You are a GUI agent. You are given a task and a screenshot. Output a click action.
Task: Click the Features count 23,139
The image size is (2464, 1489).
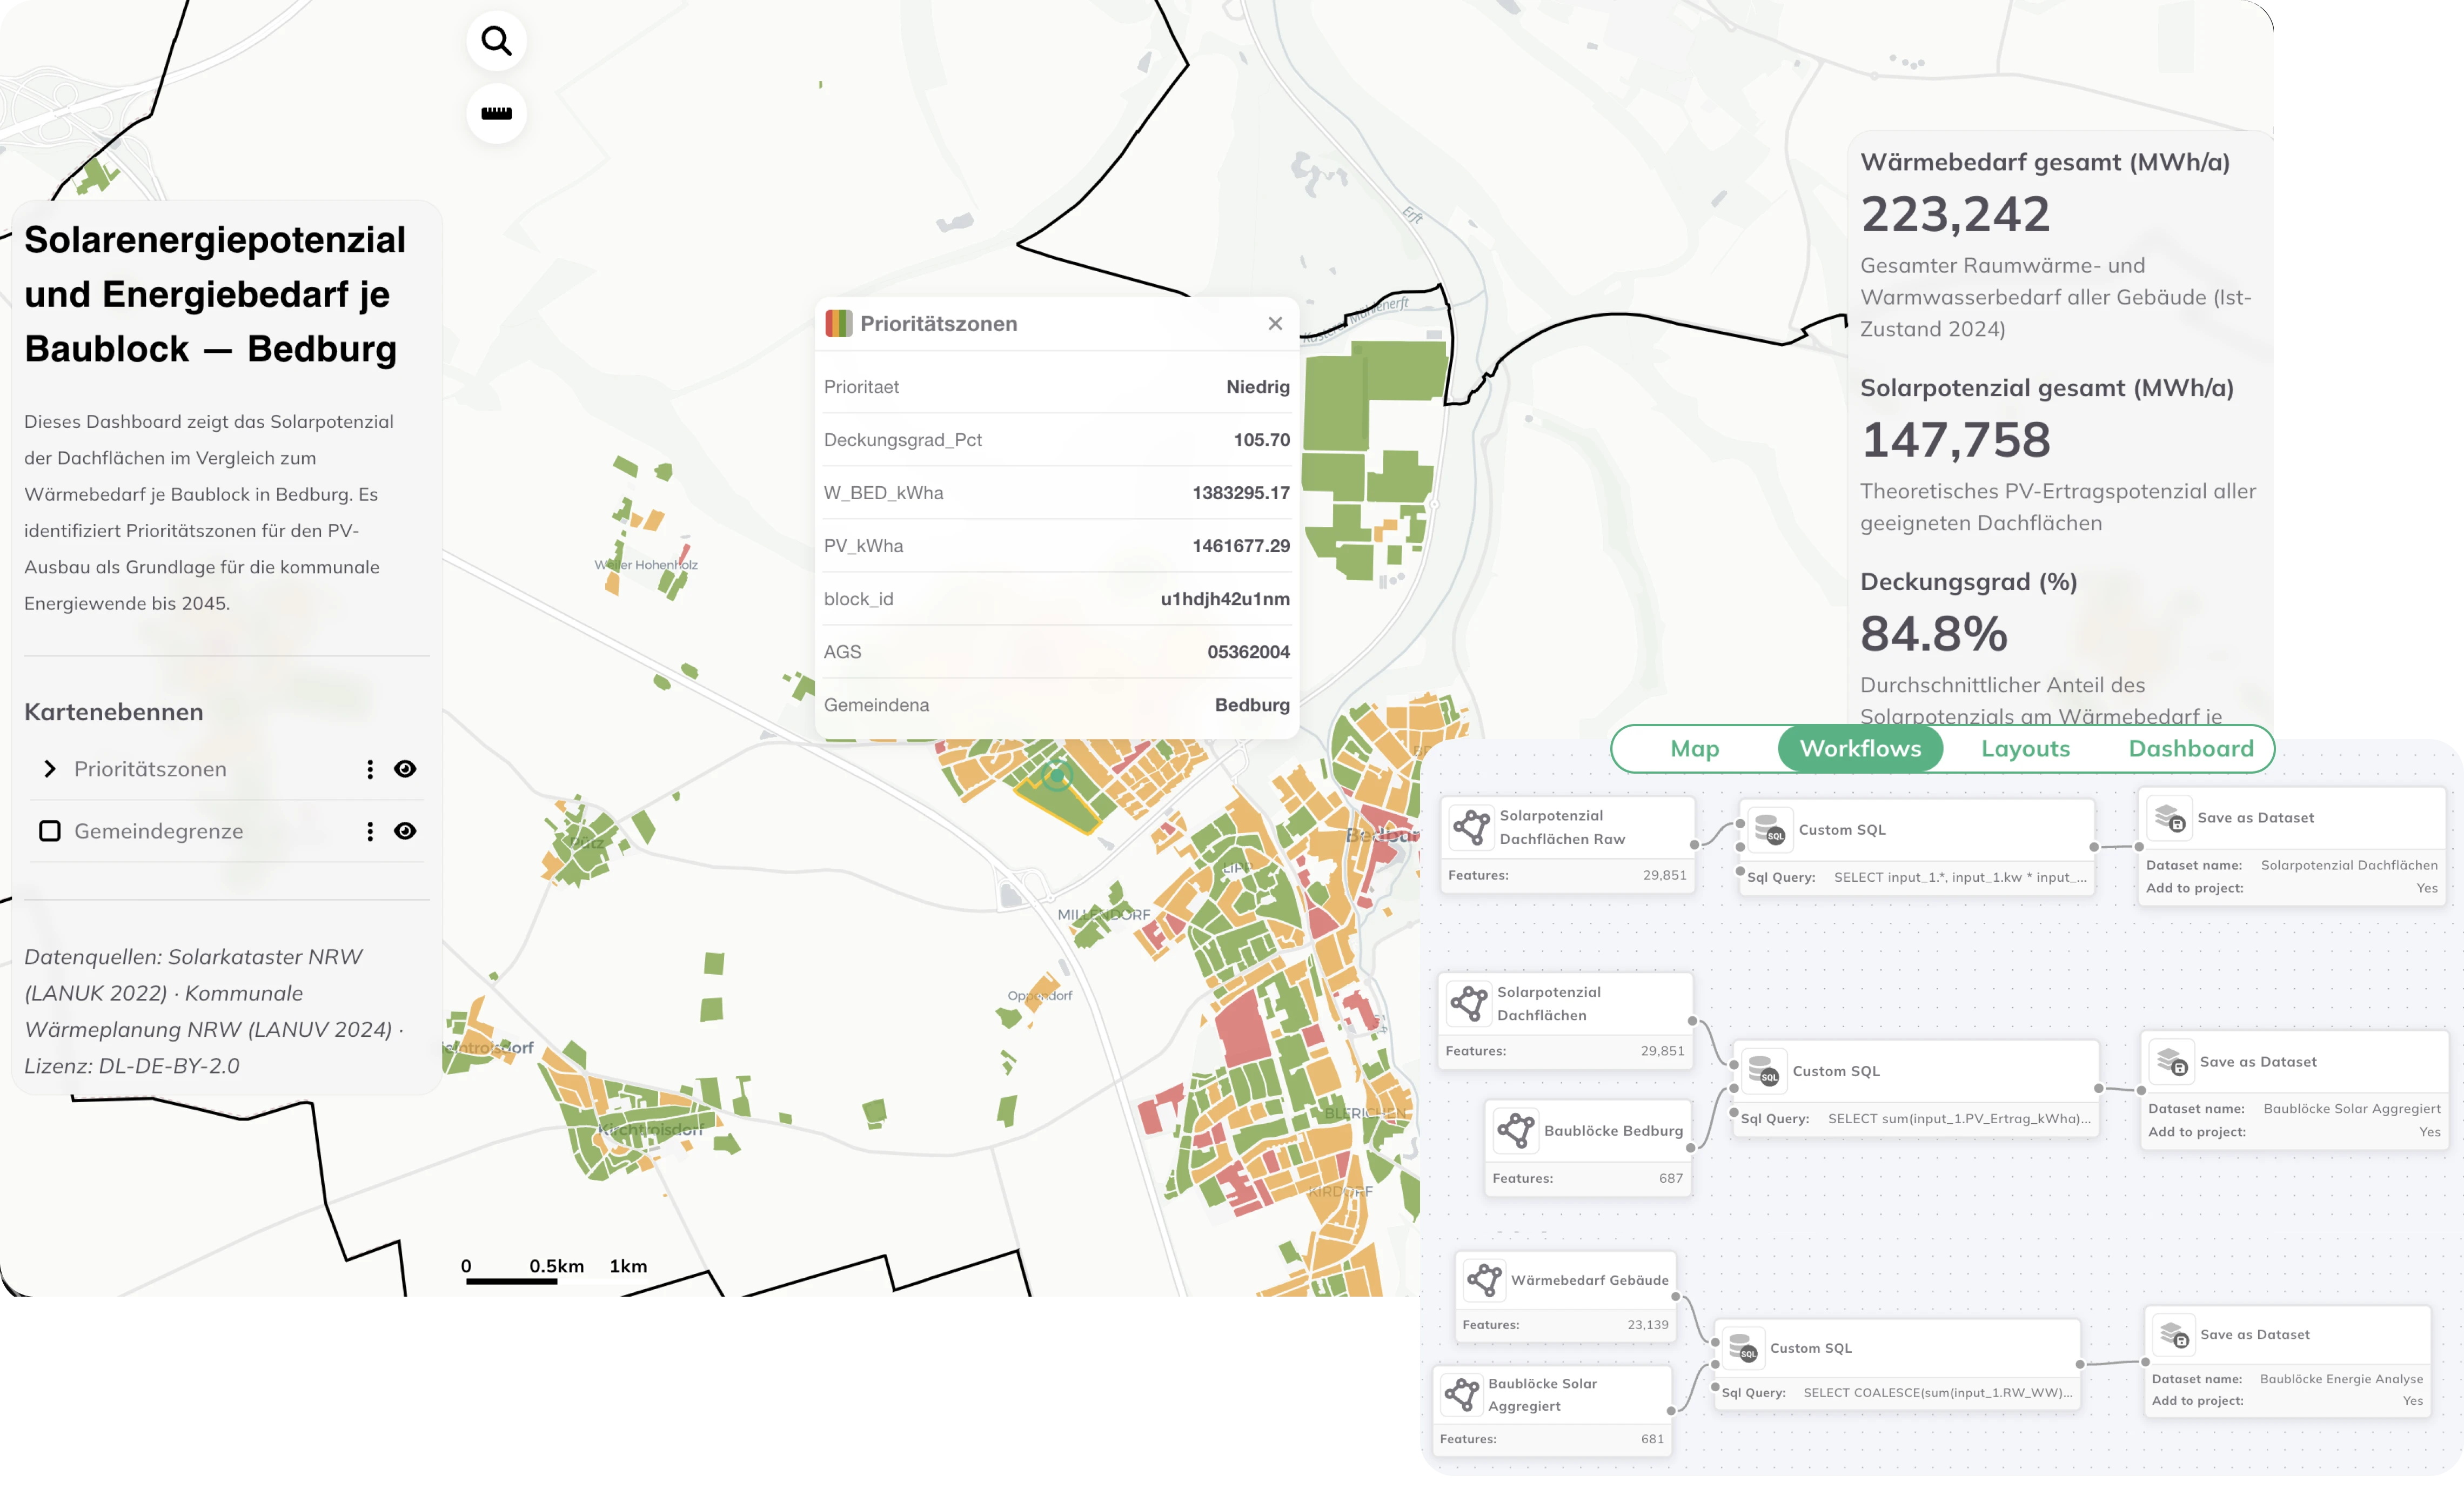1647,1325
